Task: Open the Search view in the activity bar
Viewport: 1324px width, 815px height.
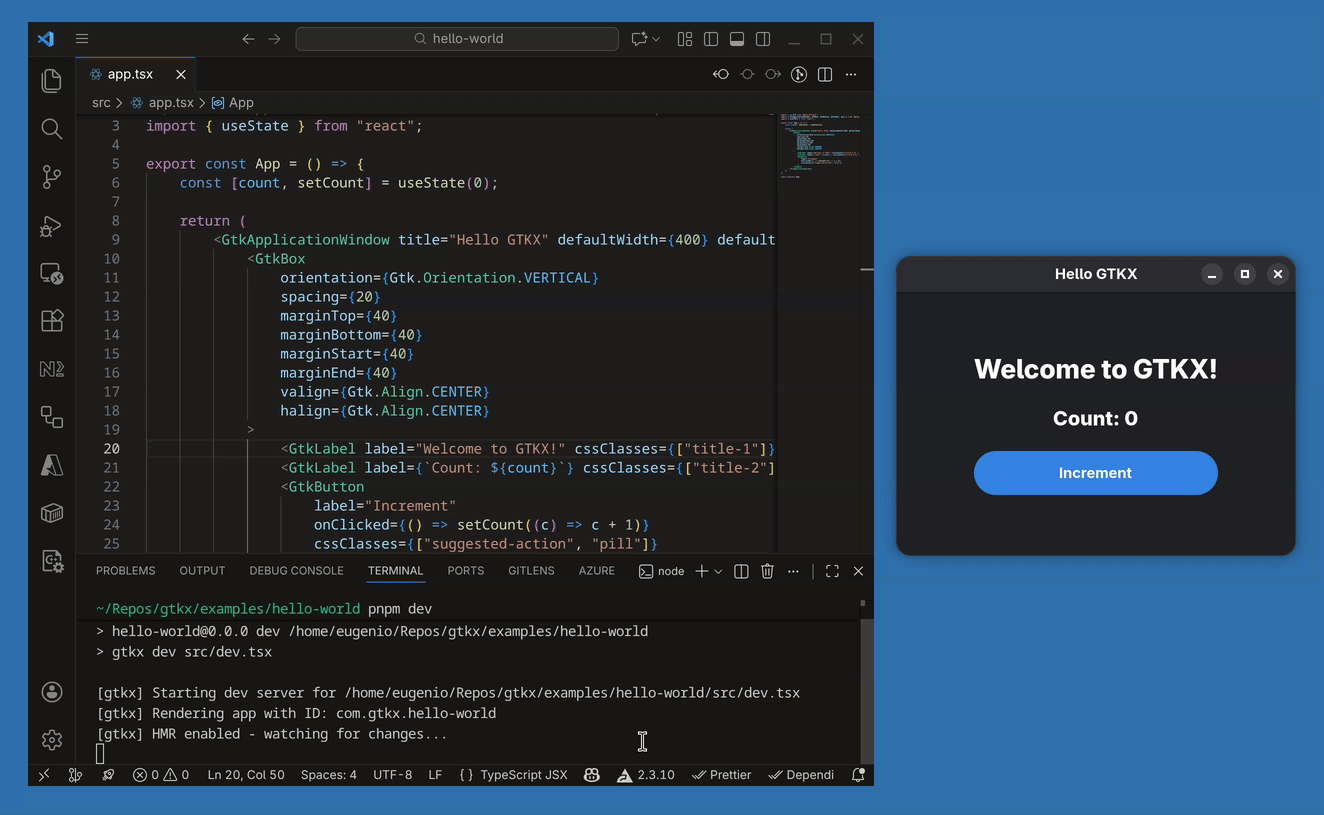Action: 52,129
